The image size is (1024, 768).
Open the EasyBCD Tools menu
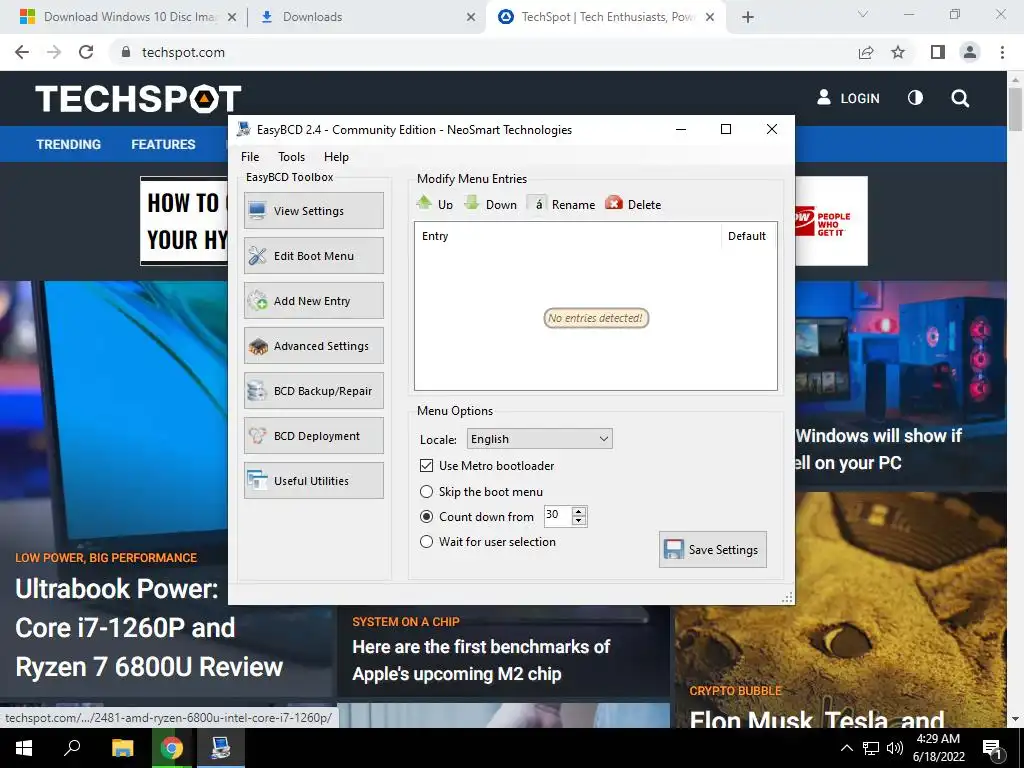click(x=291, y=157)
